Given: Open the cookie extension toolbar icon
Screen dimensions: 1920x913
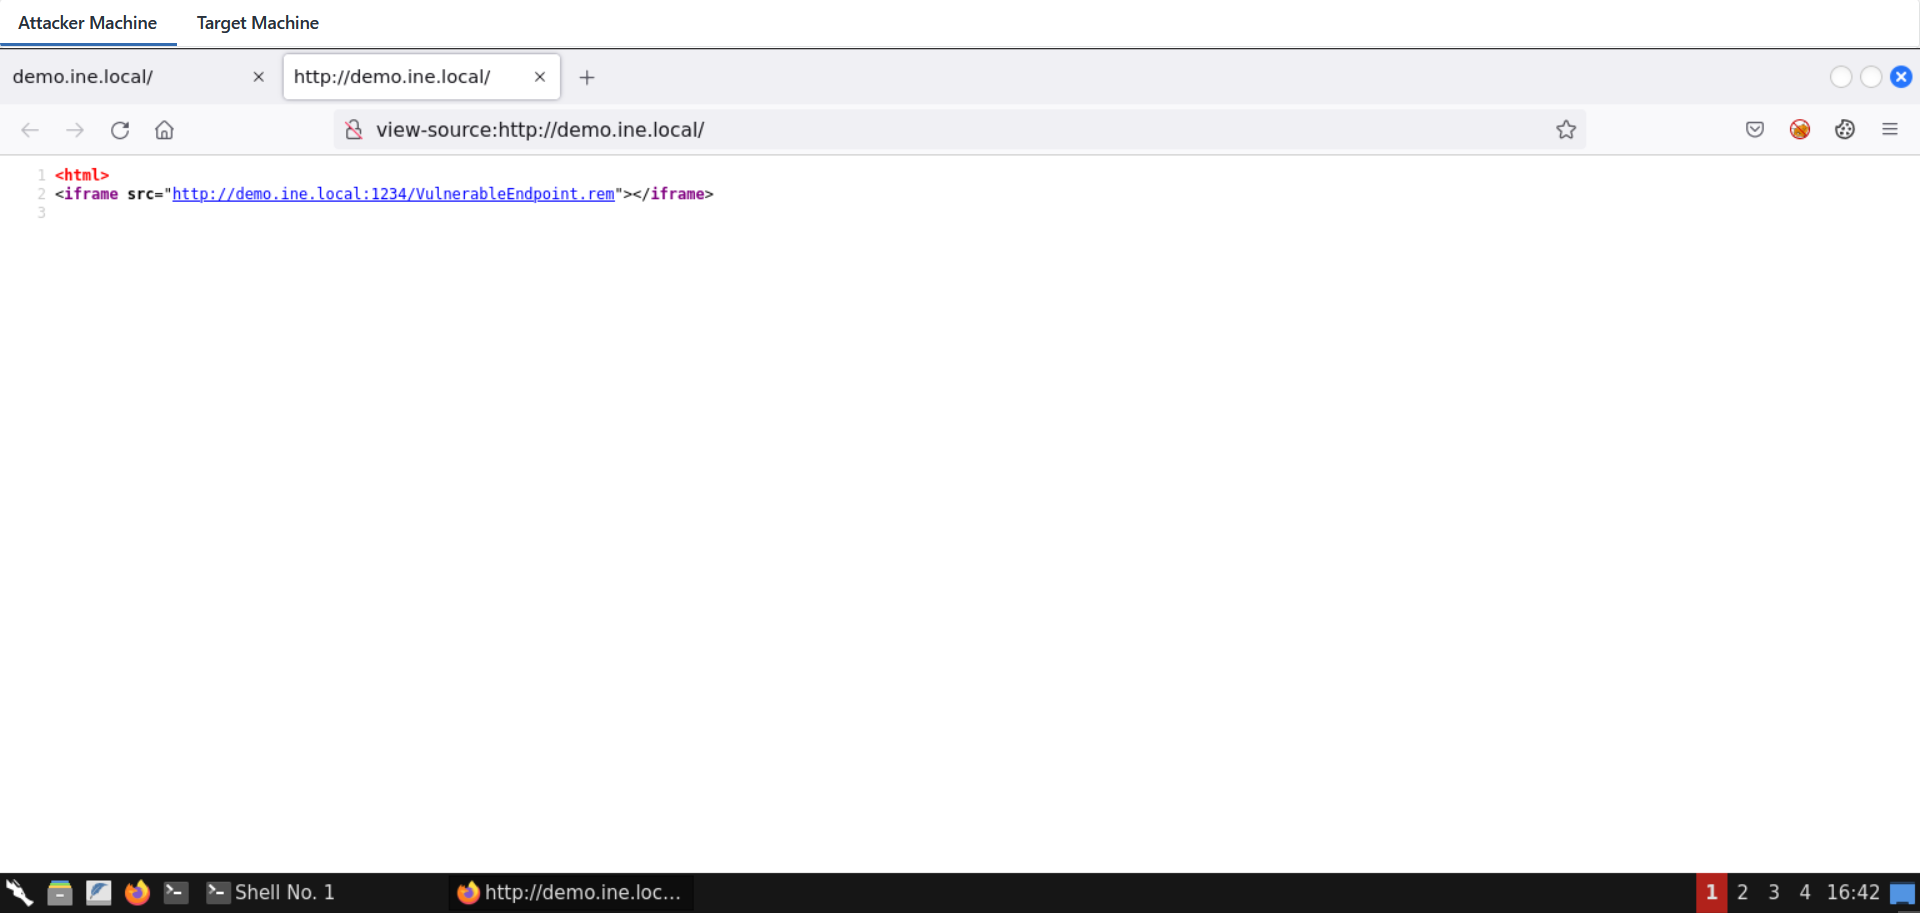Looking at the screenshot, I should (x=1844, y=130).
